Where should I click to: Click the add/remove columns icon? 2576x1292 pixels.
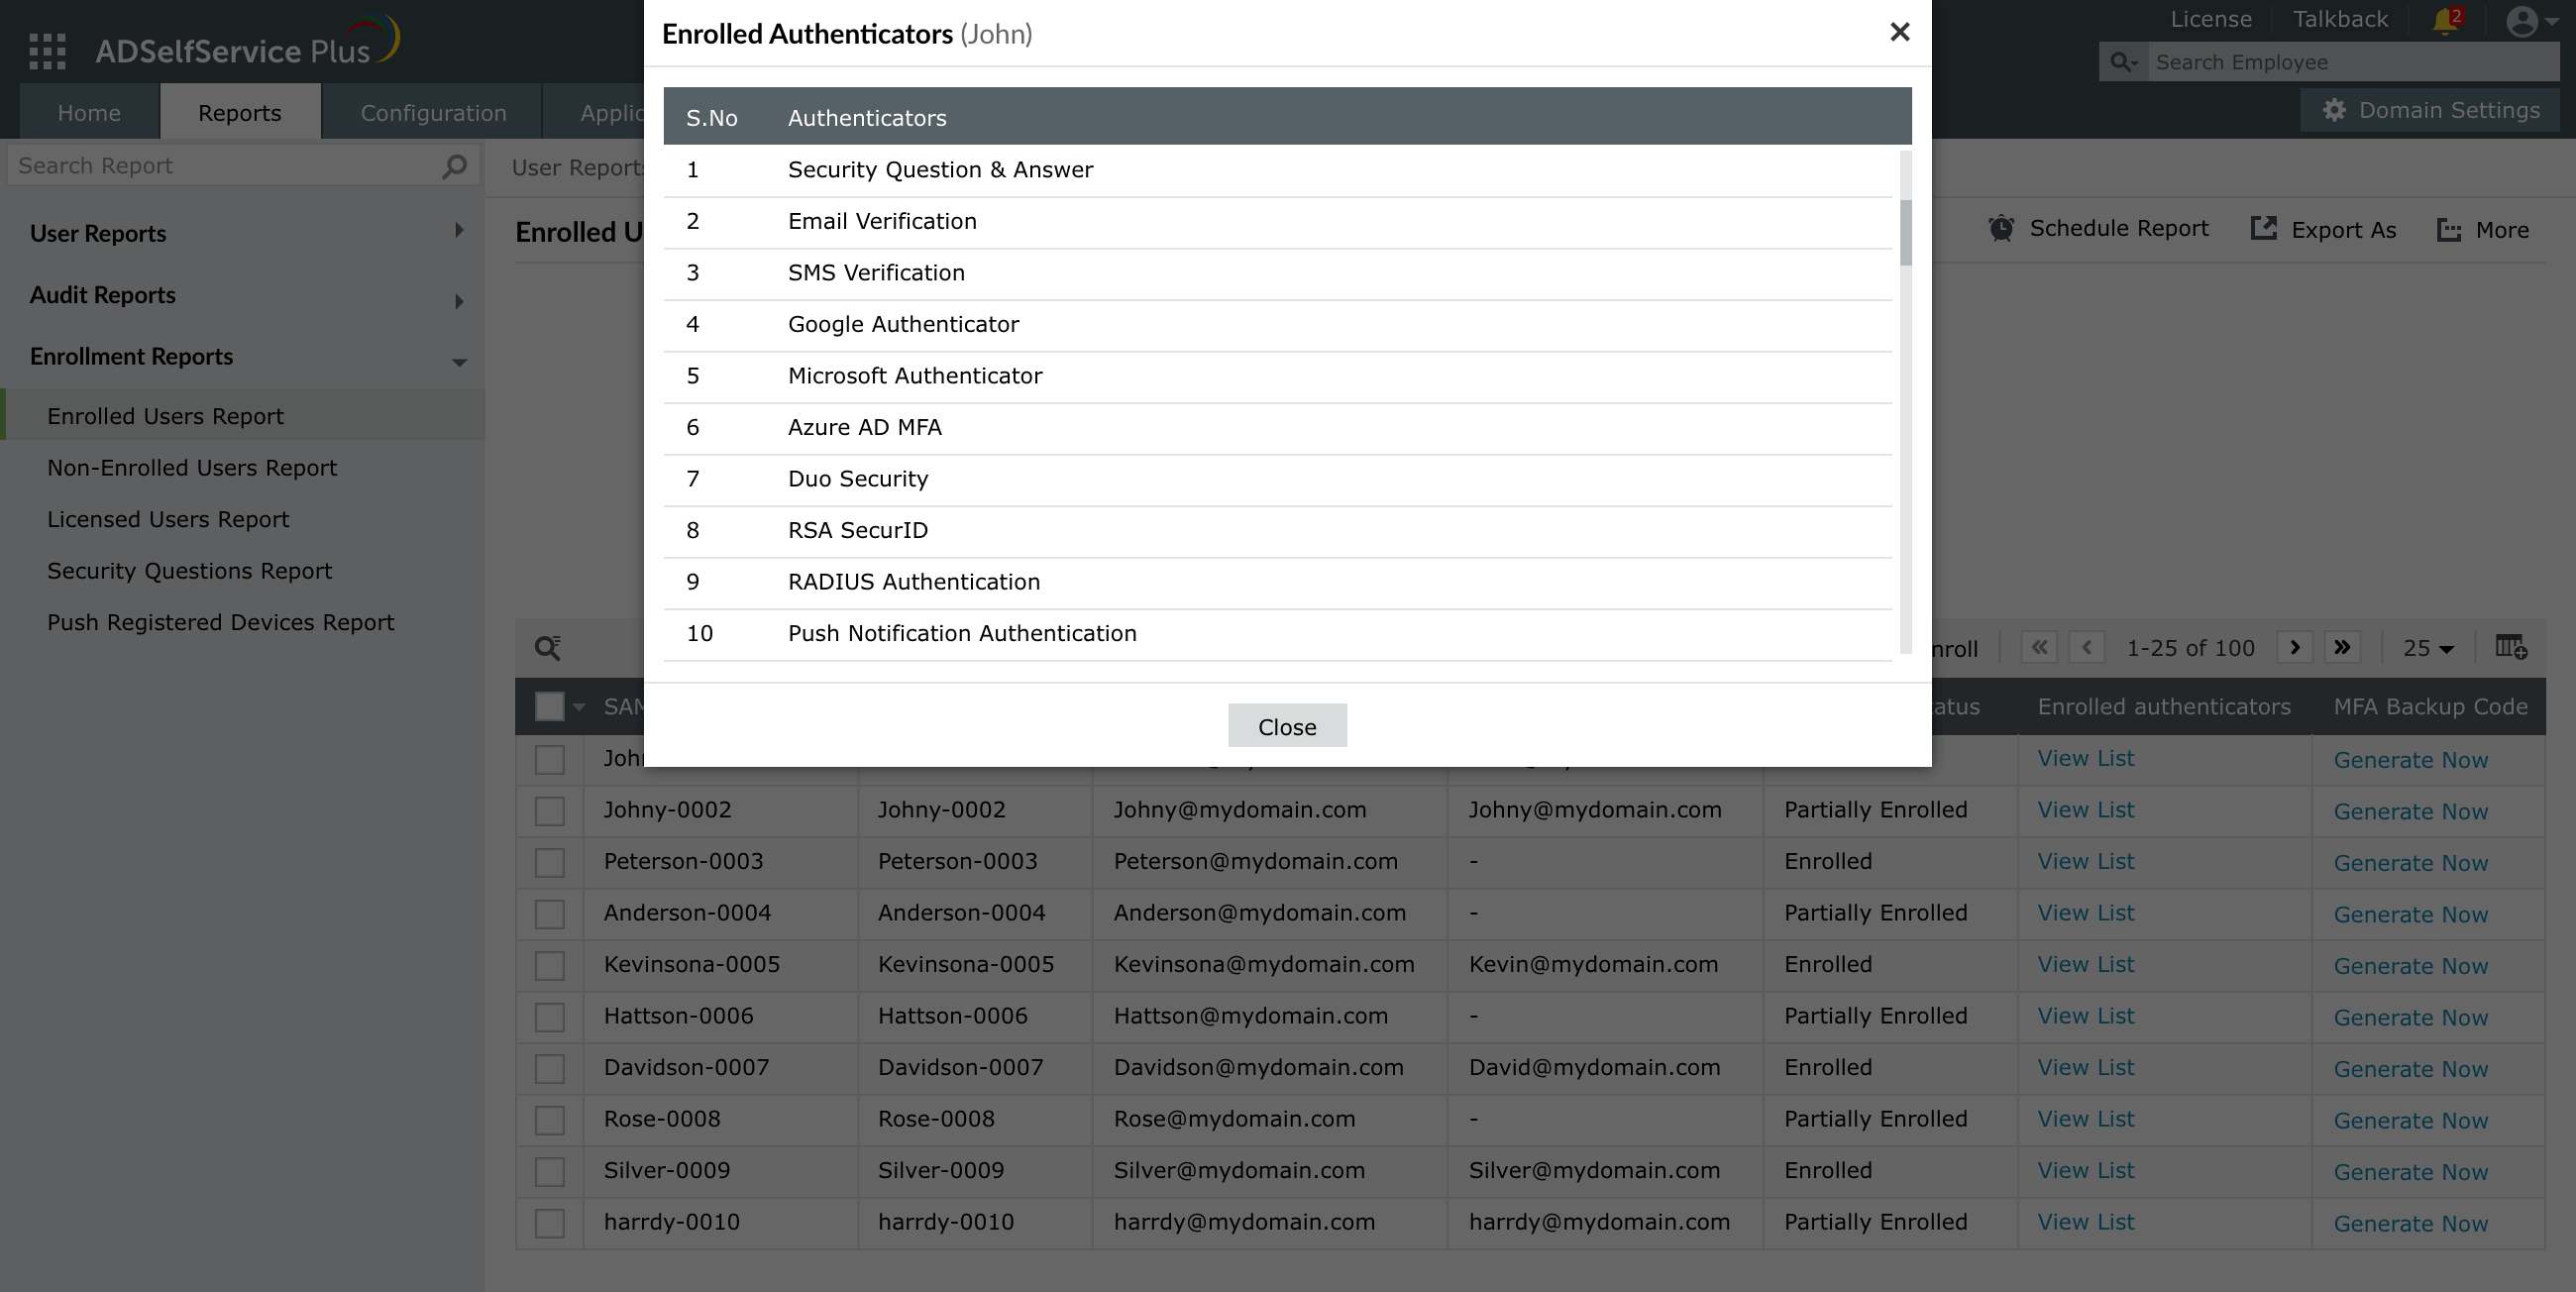2510,647
